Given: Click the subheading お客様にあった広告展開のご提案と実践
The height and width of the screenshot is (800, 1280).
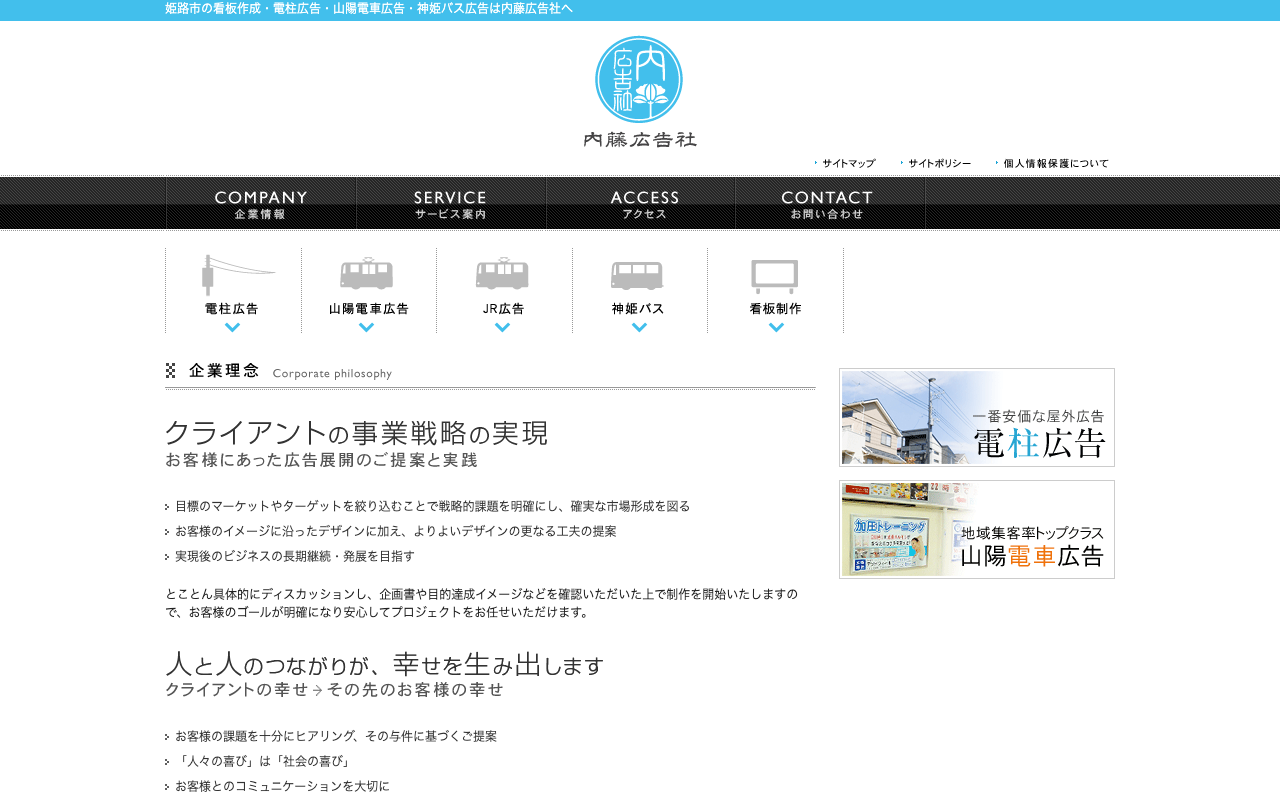Looking at the screenshot, I should 321,460.
